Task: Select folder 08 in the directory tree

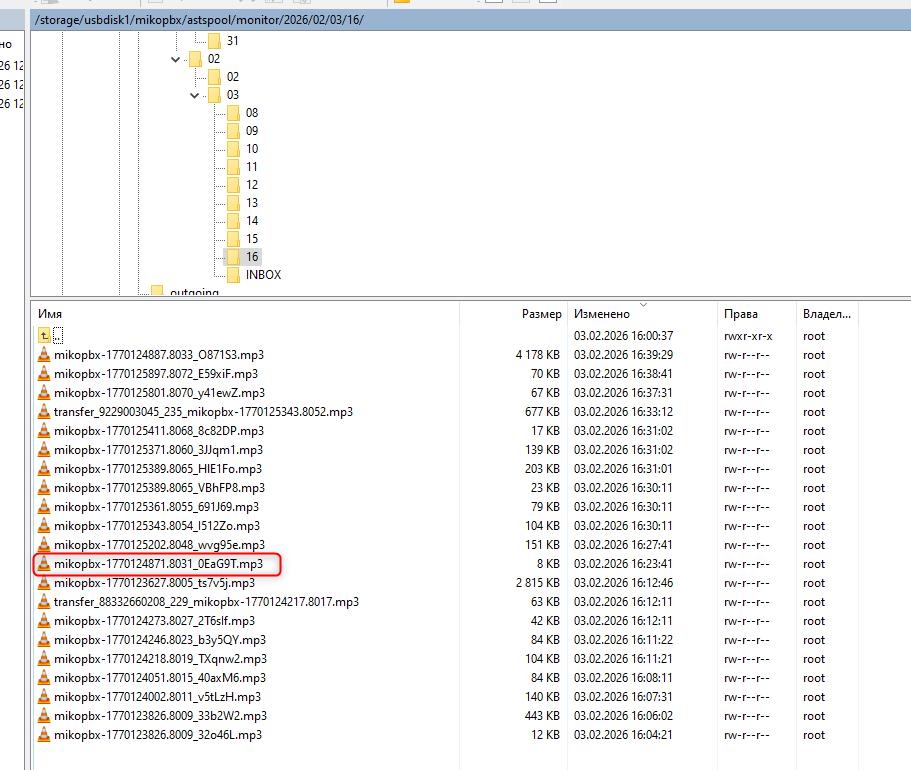Action: (251, 113)
